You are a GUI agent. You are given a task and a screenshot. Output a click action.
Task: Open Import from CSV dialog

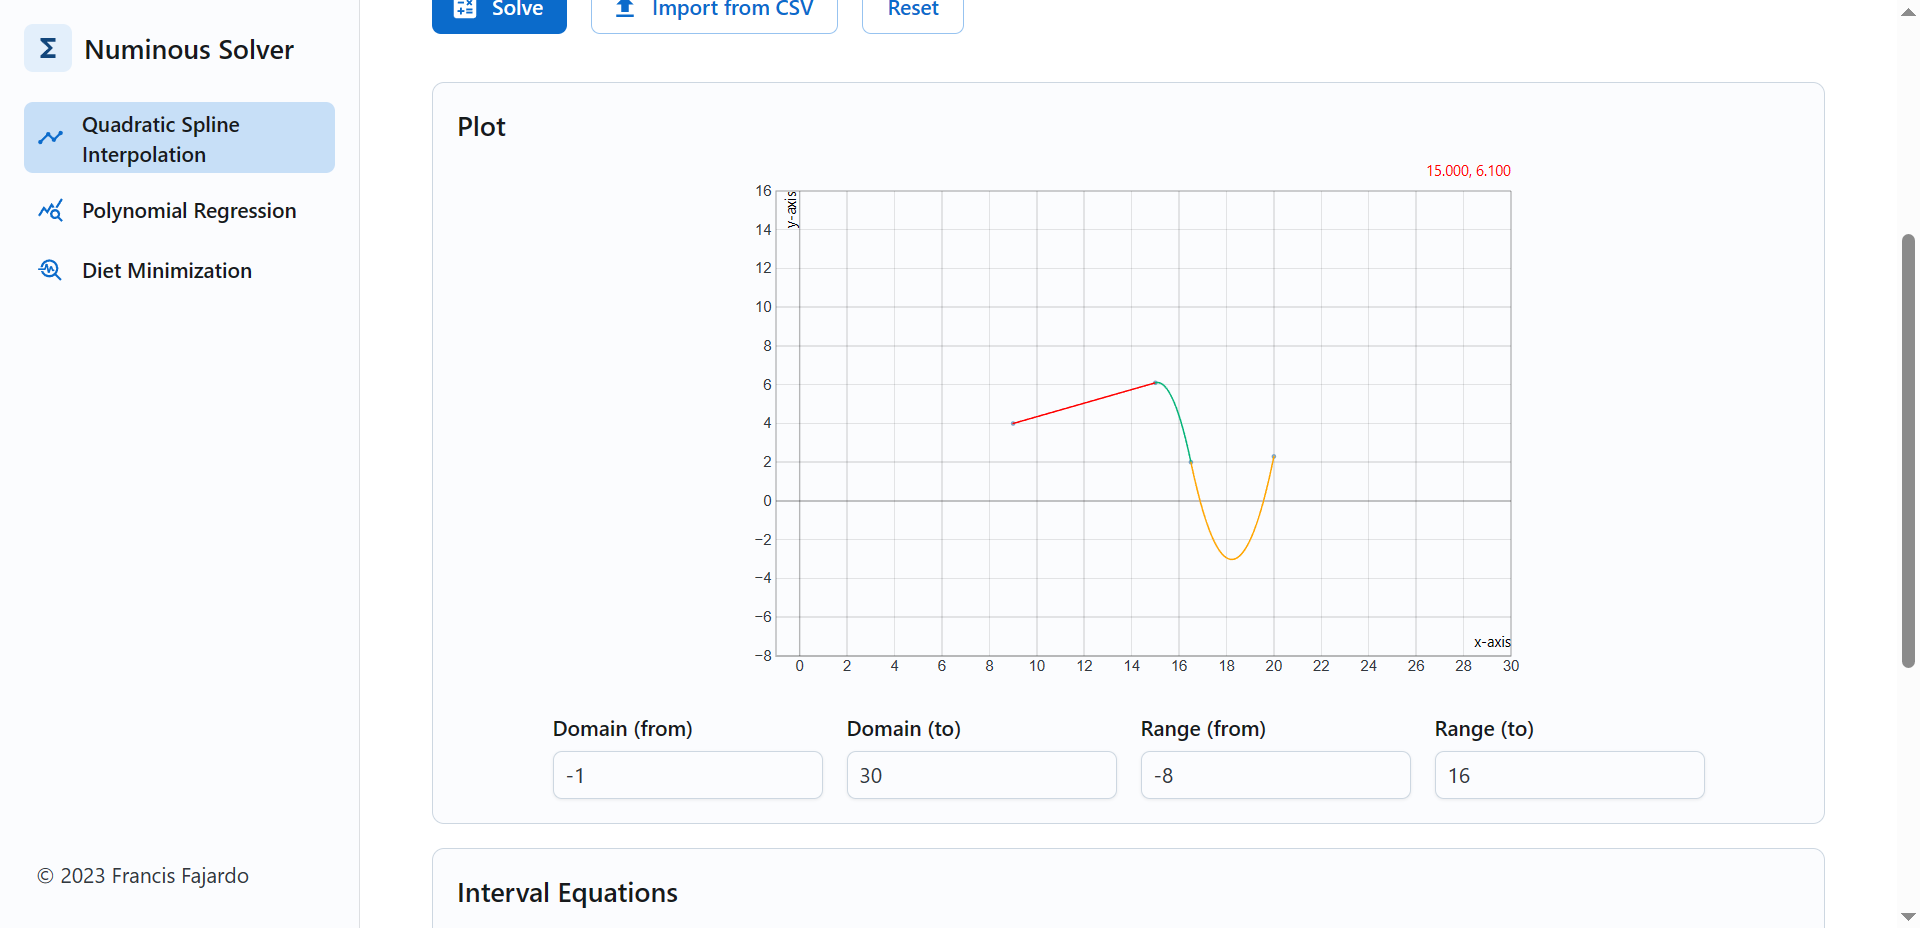pos(713,8)
